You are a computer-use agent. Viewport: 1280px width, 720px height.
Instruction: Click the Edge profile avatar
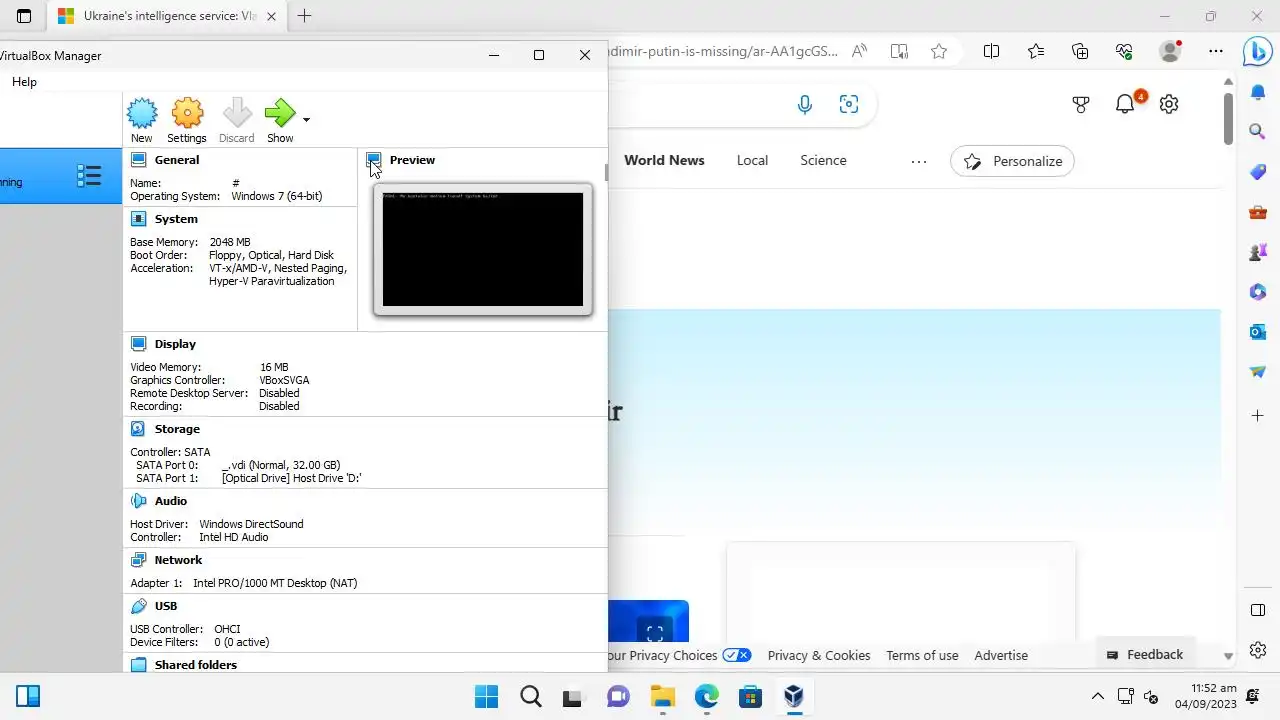[1170, 51]
